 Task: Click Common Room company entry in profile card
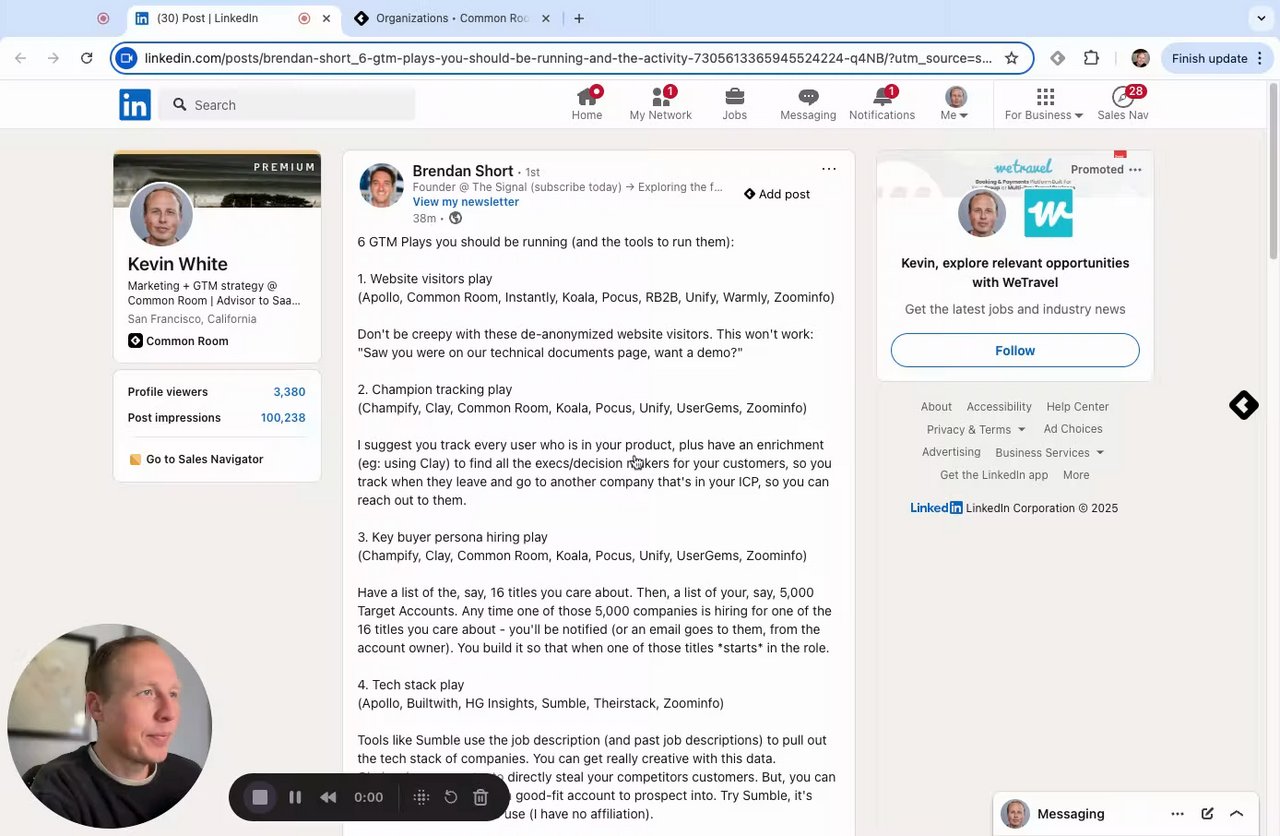tap(178, 341)
